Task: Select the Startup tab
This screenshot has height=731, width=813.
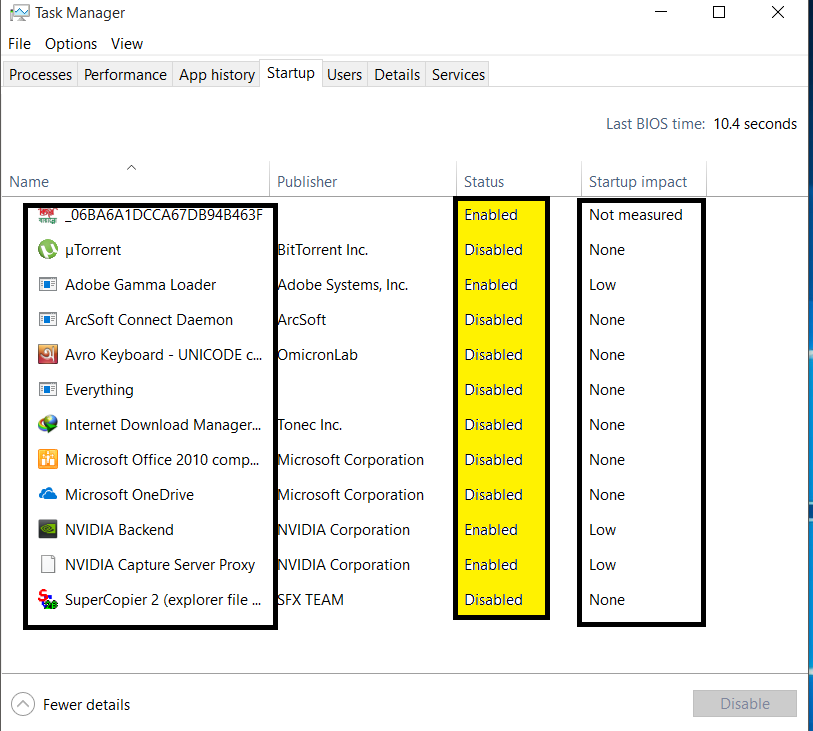Action: coord(291,73)
